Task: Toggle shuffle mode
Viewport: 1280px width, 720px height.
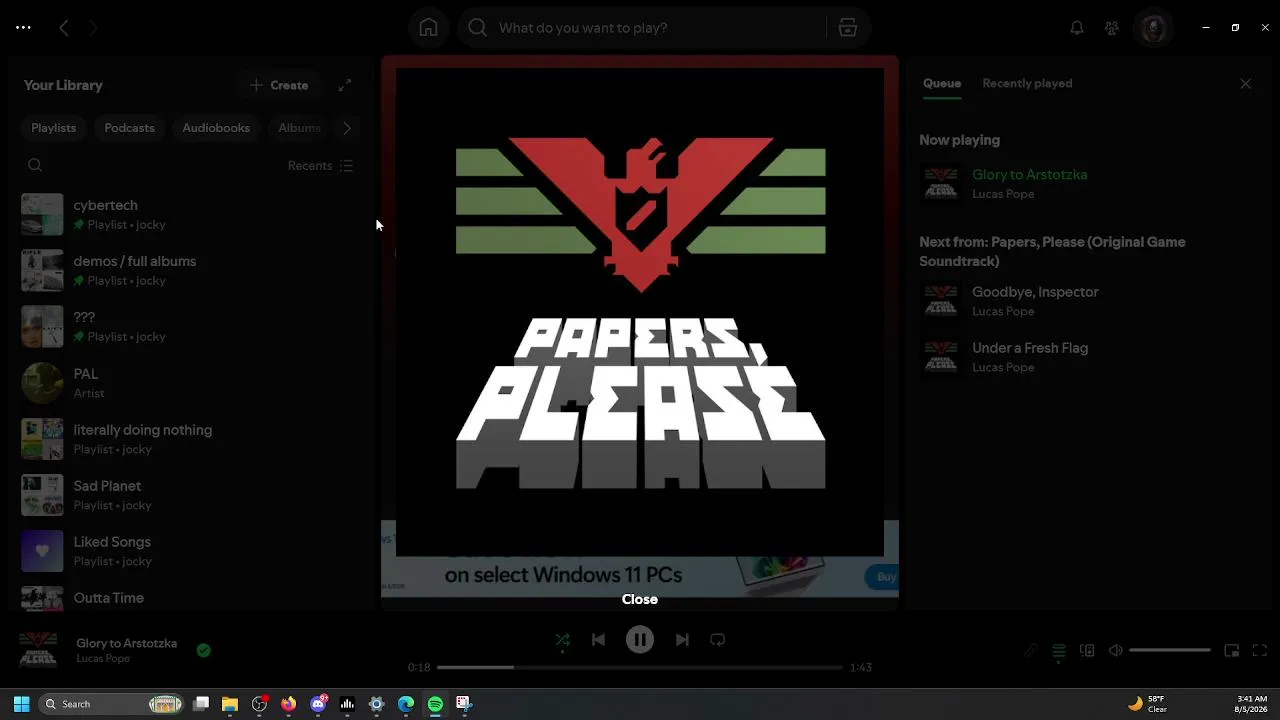Action: 563,640
